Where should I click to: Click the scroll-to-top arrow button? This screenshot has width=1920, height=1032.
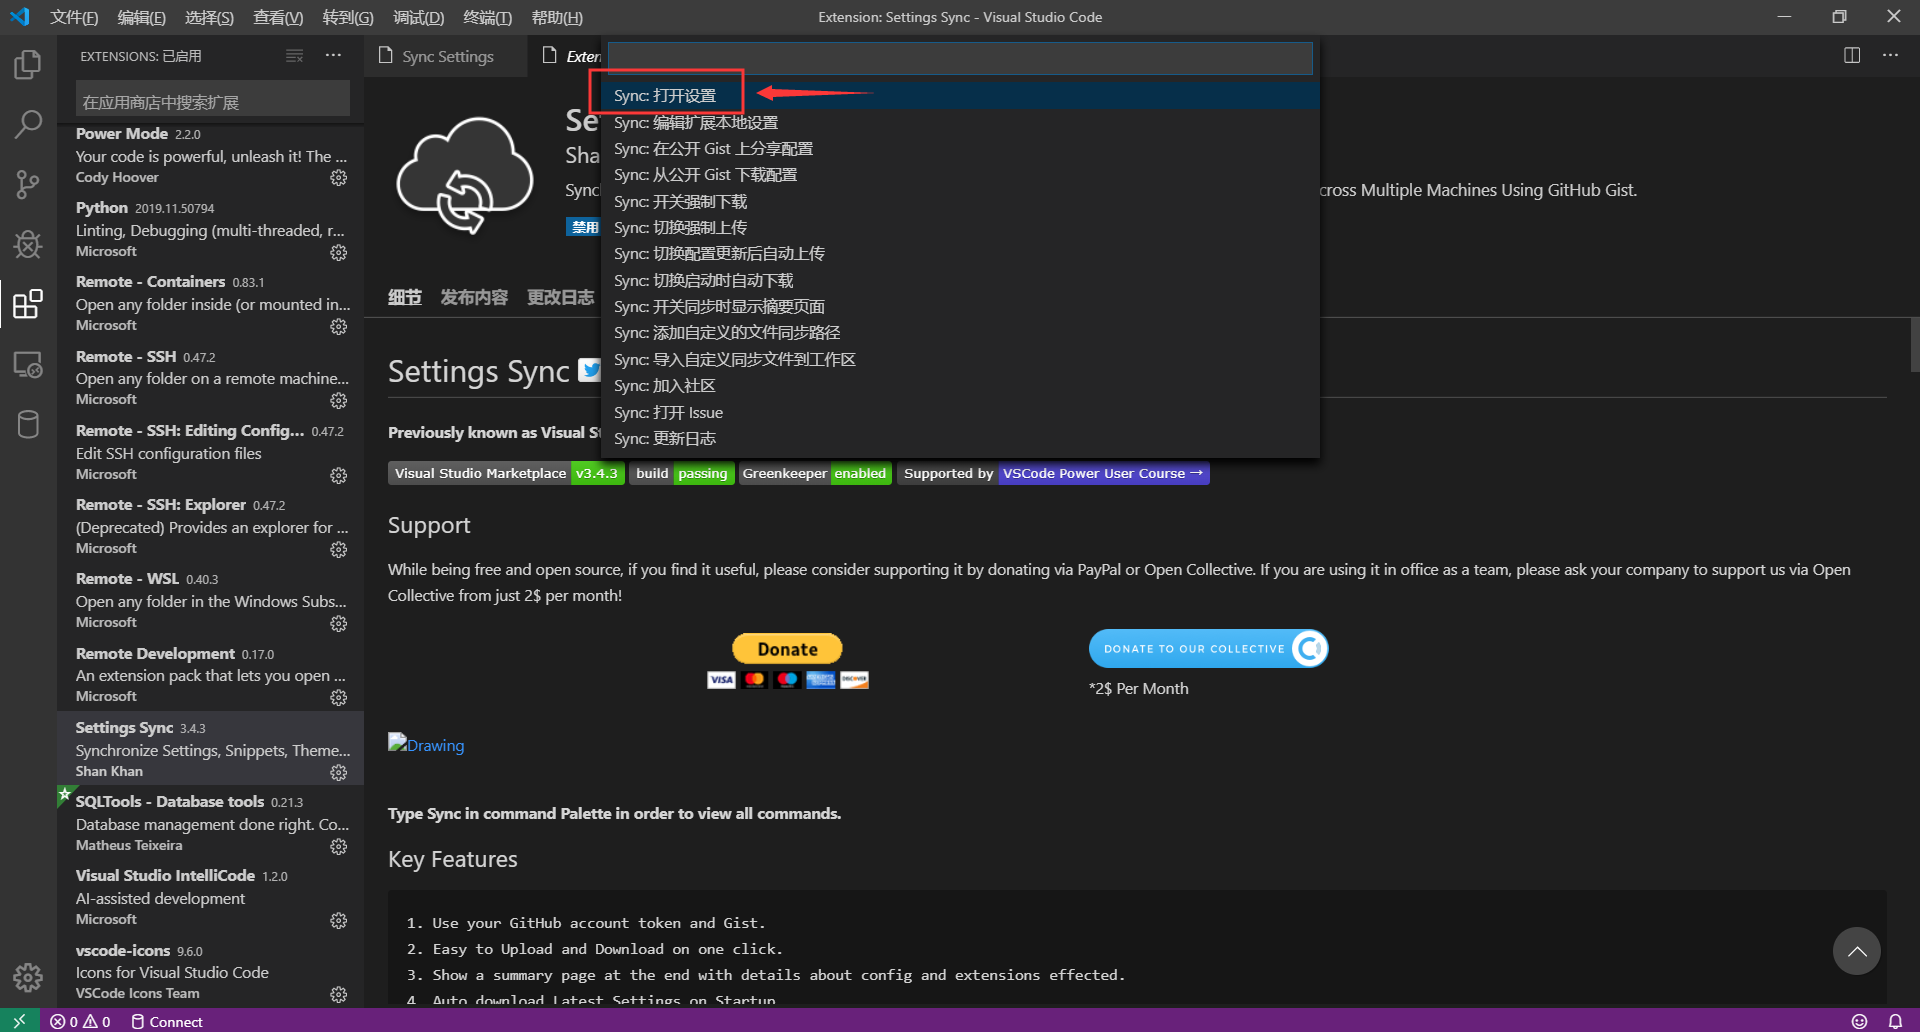pyautogui.click(x=1856, y=951)
